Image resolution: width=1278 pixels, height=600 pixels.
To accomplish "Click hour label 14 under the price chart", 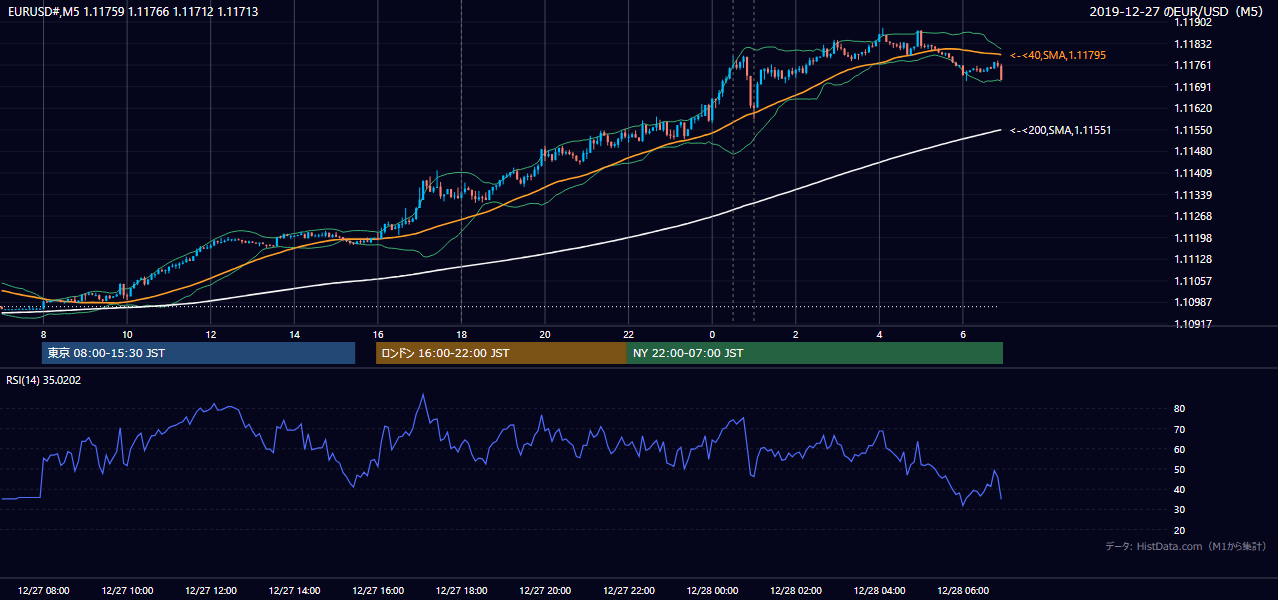I will coord(294,334).
